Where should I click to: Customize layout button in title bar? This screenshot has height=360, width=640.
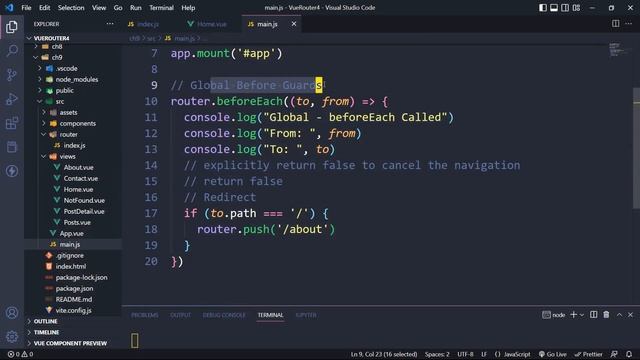pos(576,8)
